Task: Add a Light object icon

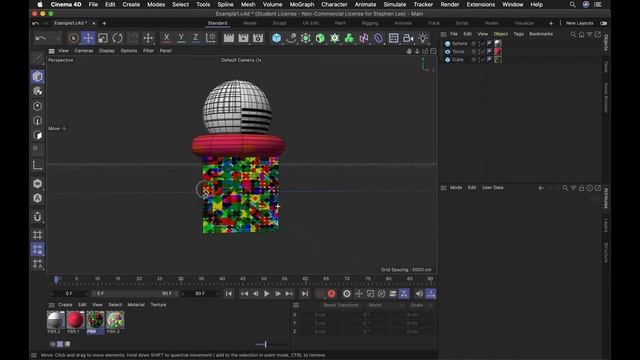Action: pos(423,38)
